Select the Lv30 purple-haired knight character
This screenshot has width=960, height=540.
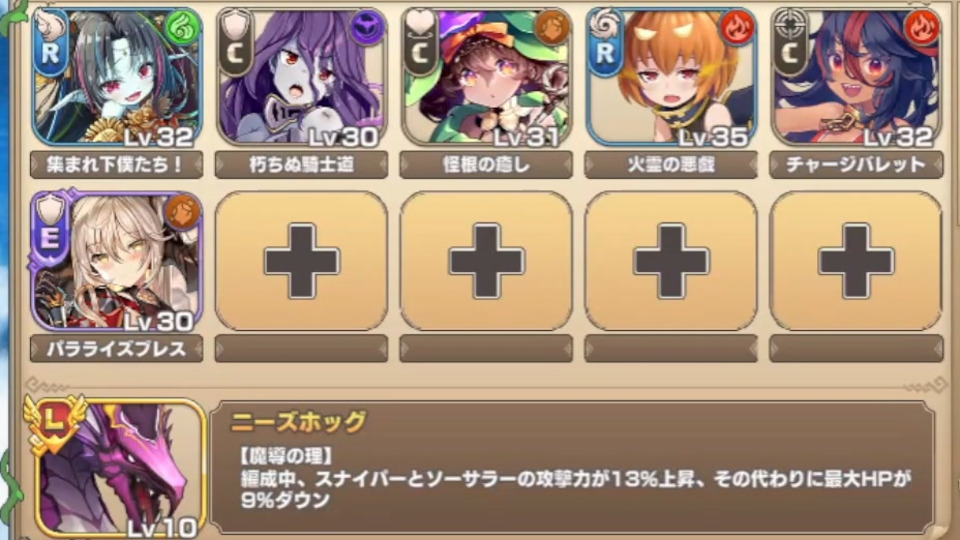301,78
